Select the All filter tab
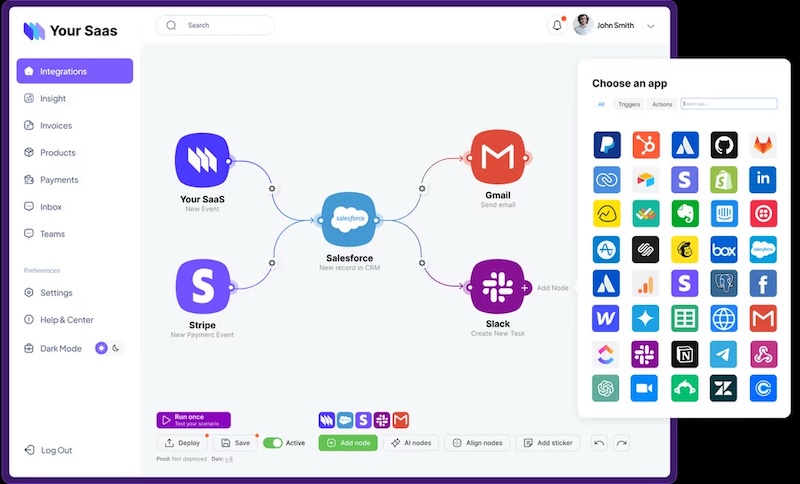 (x=601, y=104)
